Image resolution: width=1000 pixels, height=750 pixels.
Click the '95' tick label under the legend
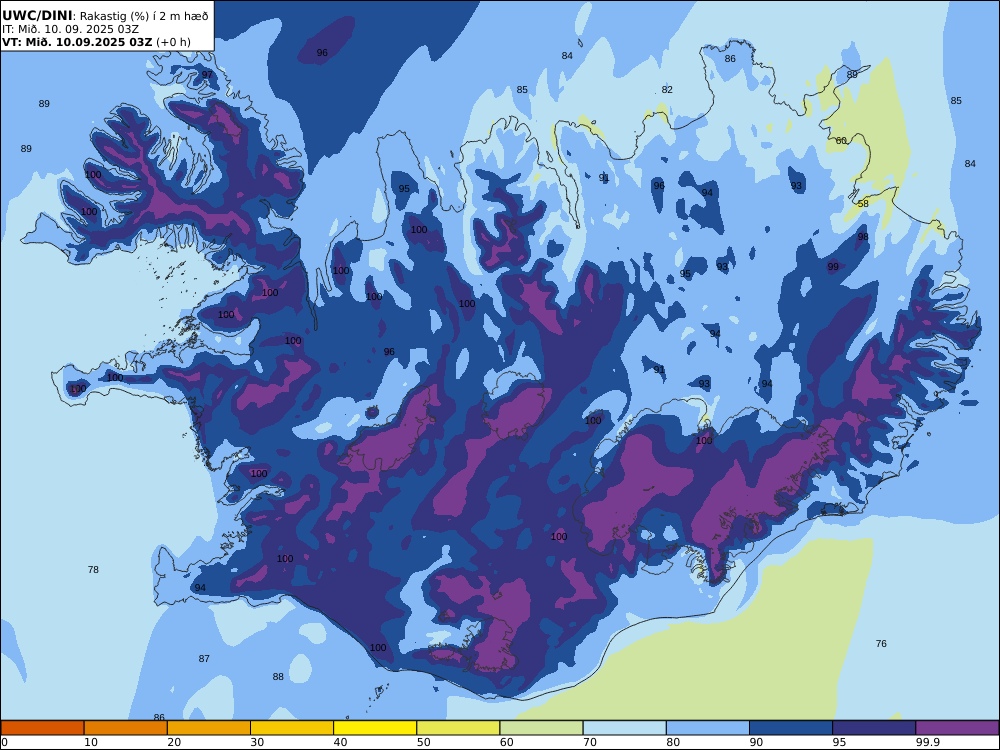coord(839,742)
